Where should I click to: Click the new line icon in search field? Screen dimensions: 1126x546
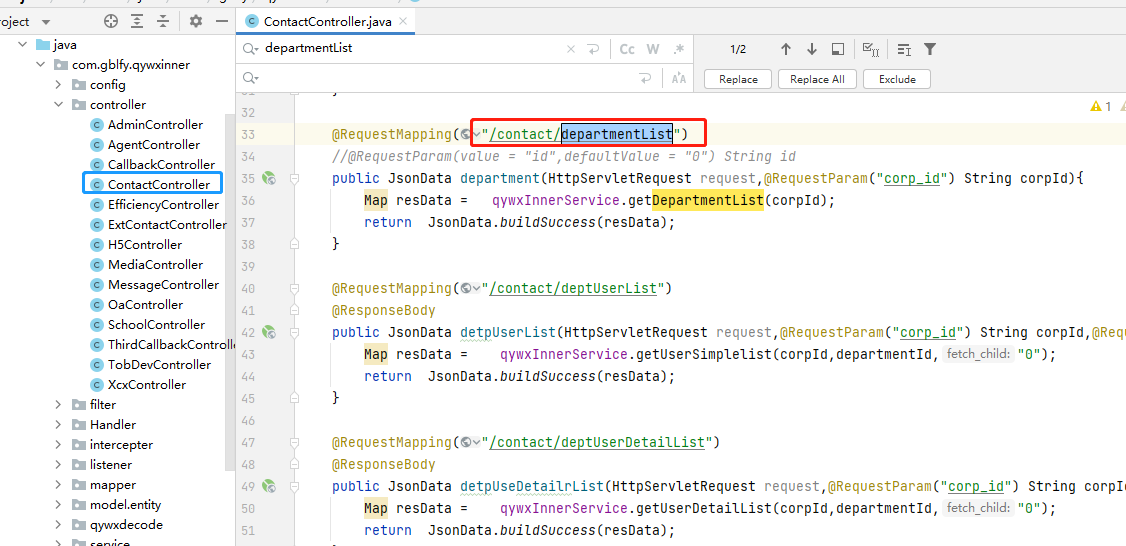click(x=593, y=50)
